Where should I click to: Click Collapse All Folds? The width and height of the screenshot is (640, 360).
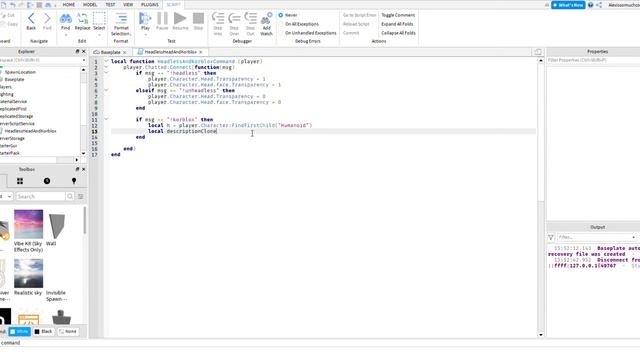(398, 33)
